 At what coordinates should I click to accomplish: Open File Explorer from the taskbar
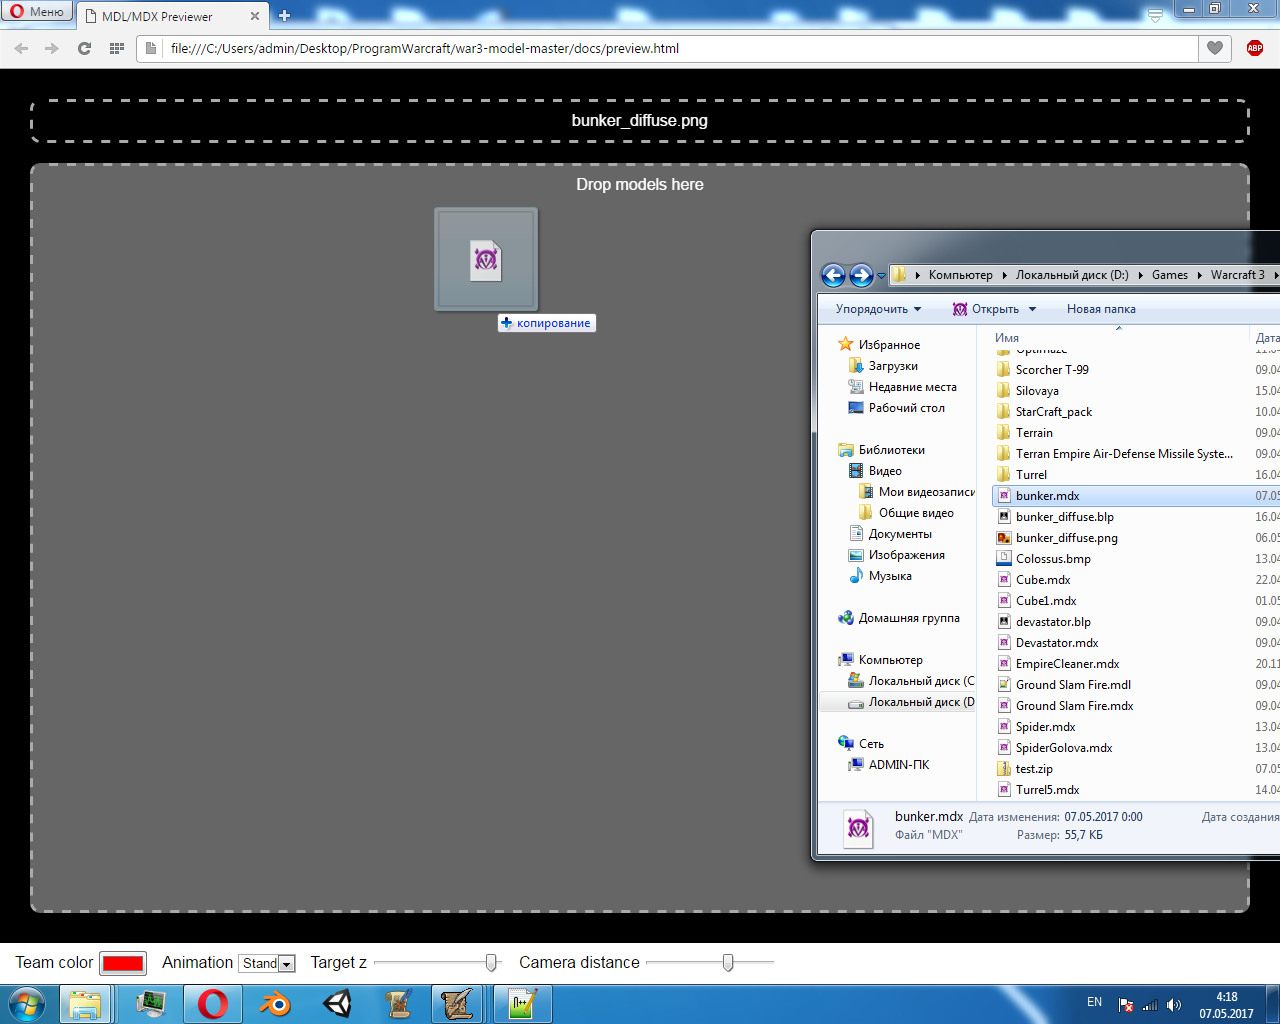(x=85, y=1004)
